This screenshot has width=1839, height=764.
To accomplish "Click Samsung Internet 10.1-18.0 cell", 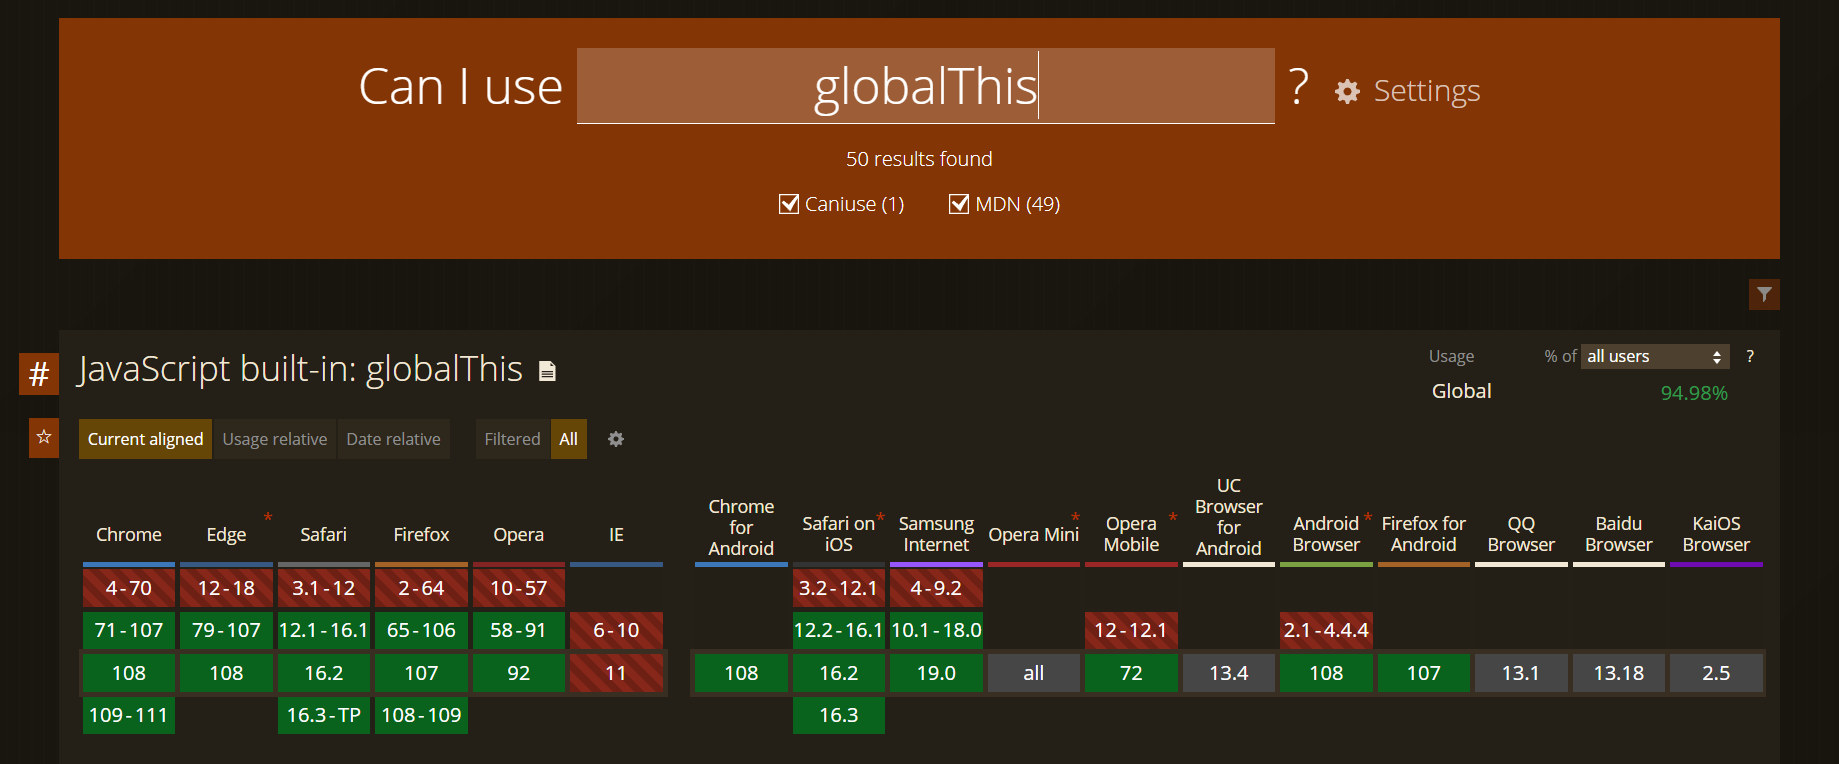I will [x=936, y=630].
